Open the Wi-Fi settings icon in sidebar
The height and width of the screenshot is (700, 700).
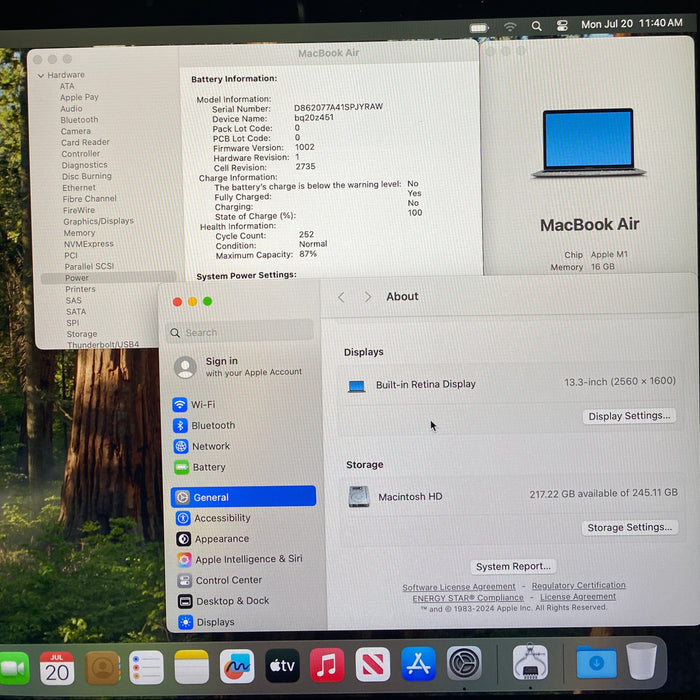179,404
